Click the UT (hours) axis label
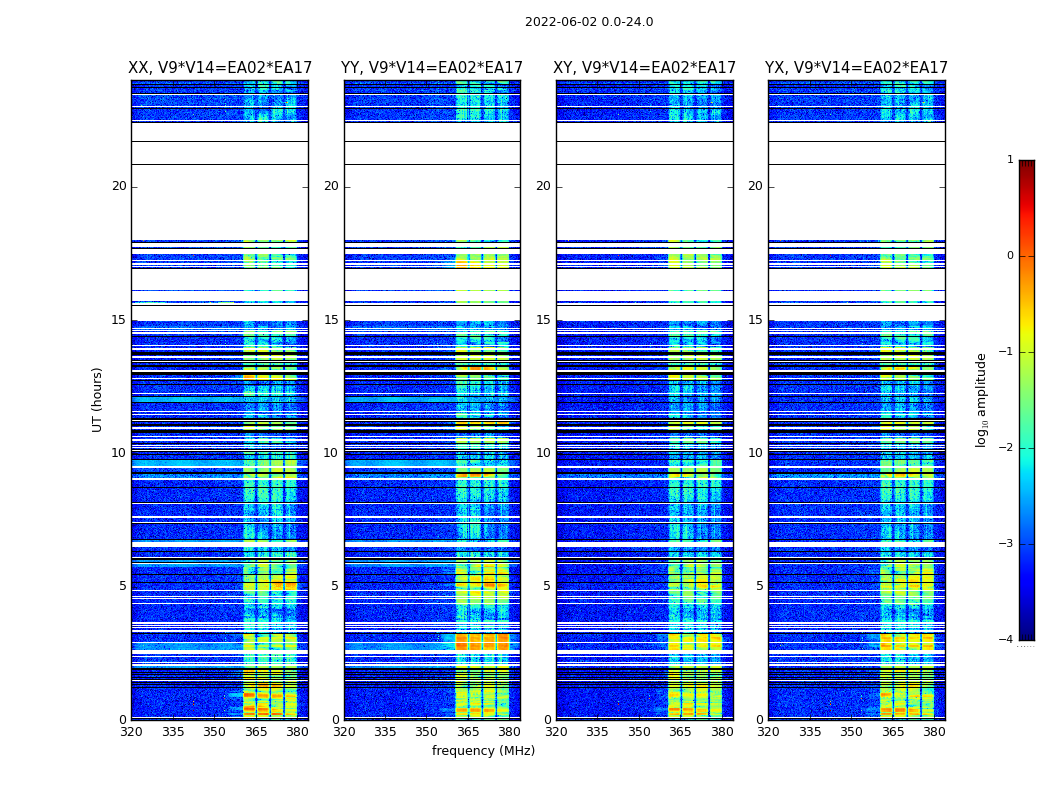This screenshot has width=1050, height=800. 97,400
